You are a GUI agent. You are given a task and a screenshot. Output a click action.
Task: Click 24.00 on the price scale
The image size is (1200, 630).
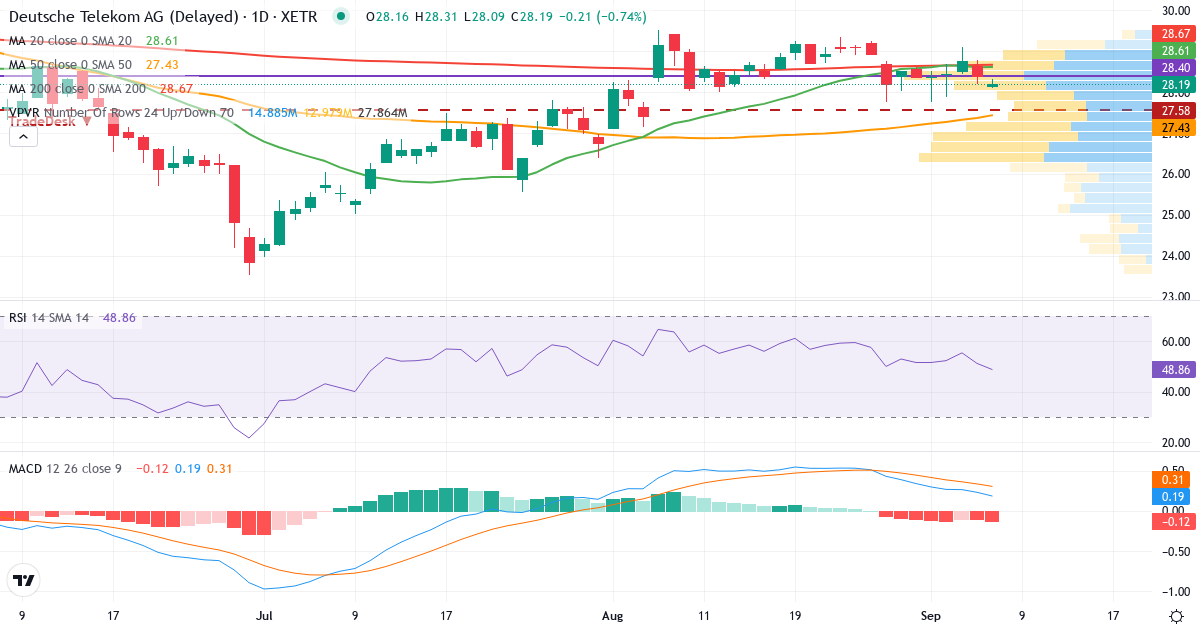click(x=1175, y=256)
